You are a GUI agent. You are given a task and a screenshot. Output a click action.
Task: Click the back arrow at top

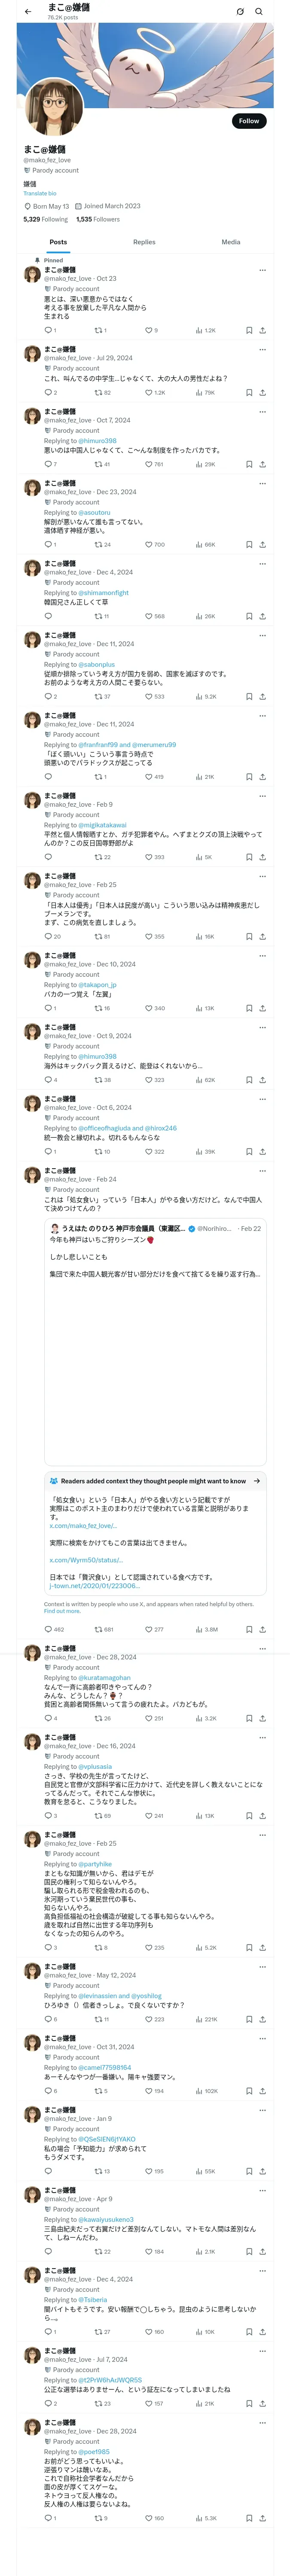point(28,12)
